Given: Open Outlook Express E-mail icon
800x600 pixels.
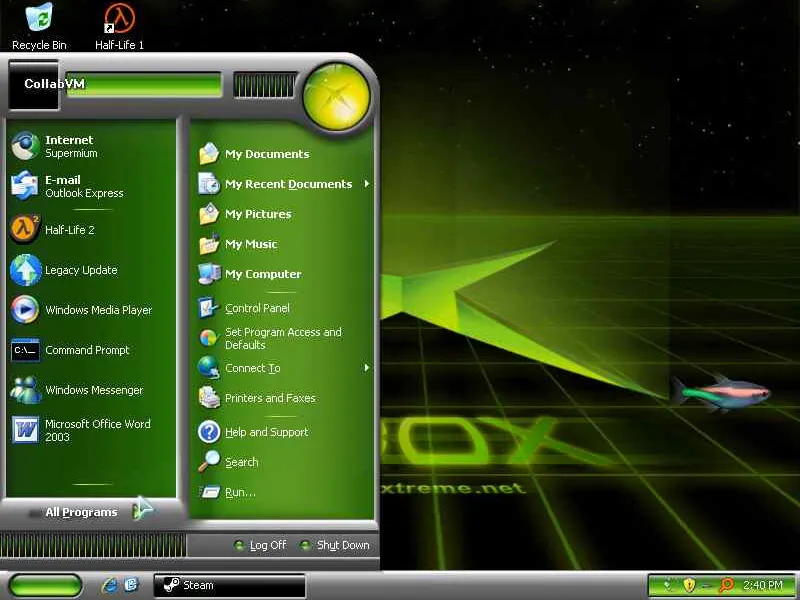Looking at the screenshot, I should (25, 186).
